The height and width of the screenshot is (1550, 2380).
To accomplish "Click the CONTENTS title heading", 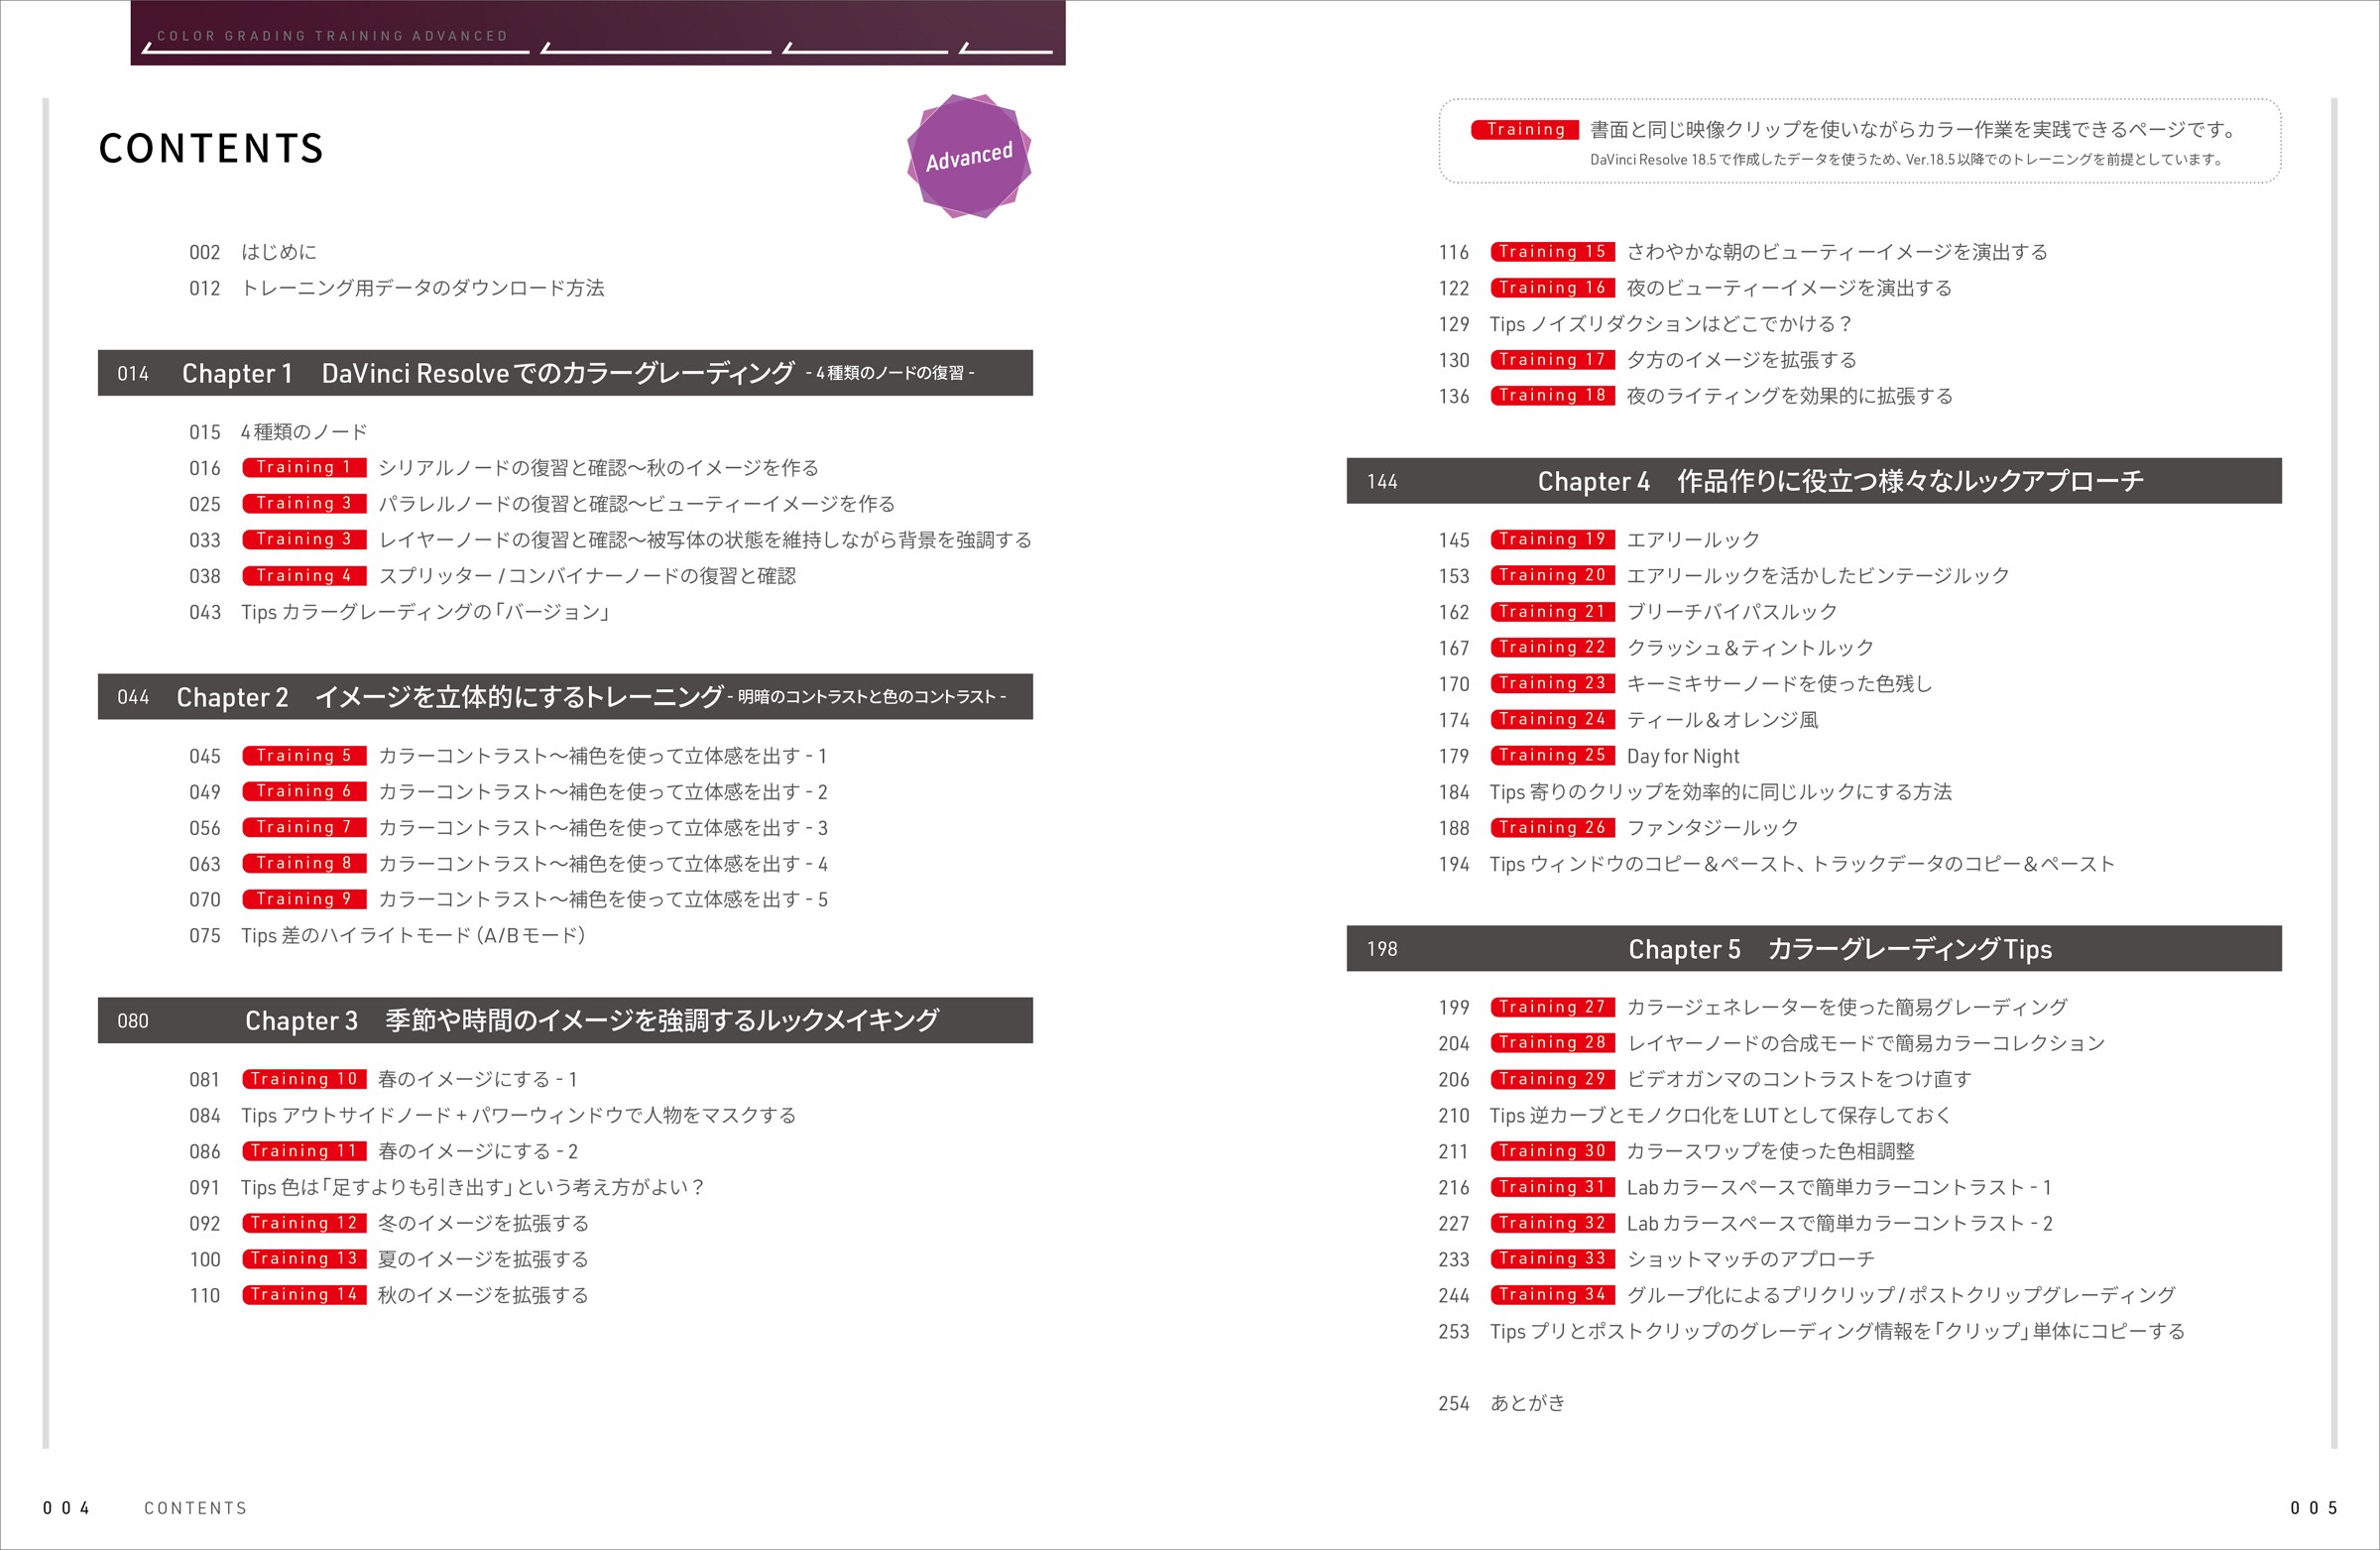I will (x=211, y=149).
